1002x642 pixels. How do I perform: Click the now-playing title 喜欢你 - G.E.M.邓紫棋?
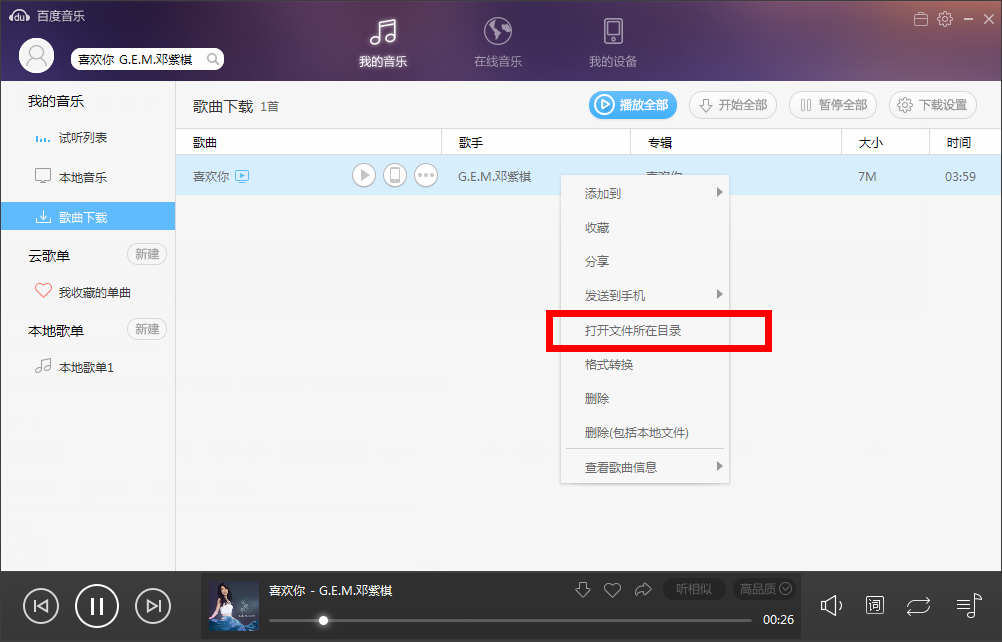[330, 591]
